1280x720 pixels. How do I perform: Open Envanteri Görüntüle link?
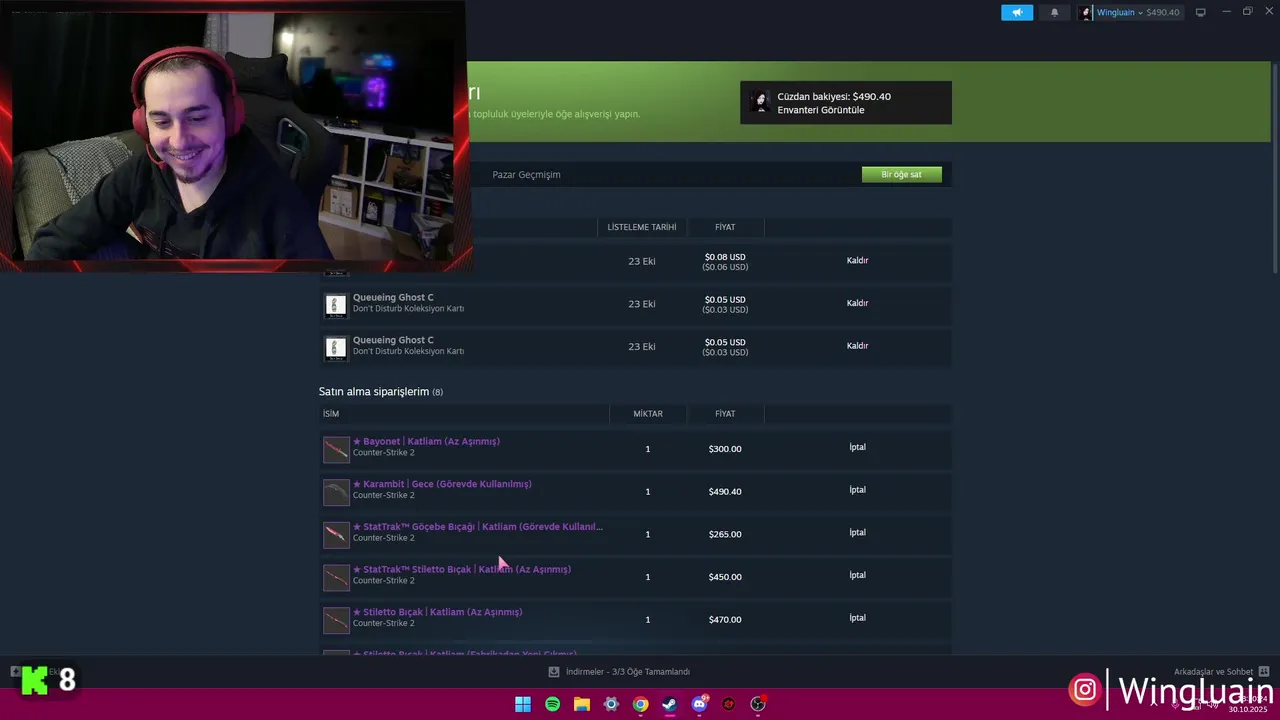point(820,110)
